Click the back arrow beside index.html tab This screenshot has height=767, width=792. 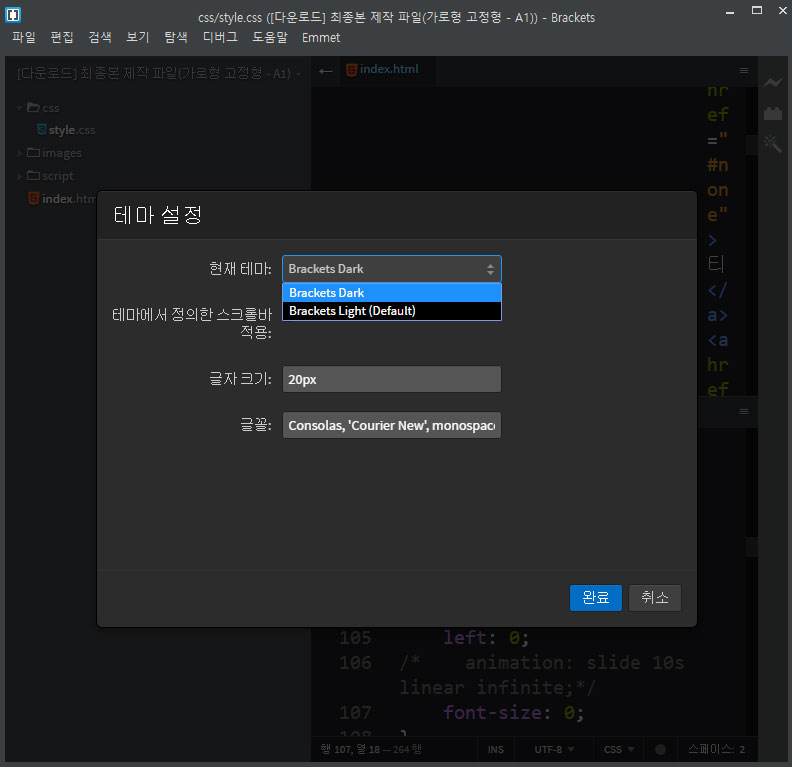point(326,71)
